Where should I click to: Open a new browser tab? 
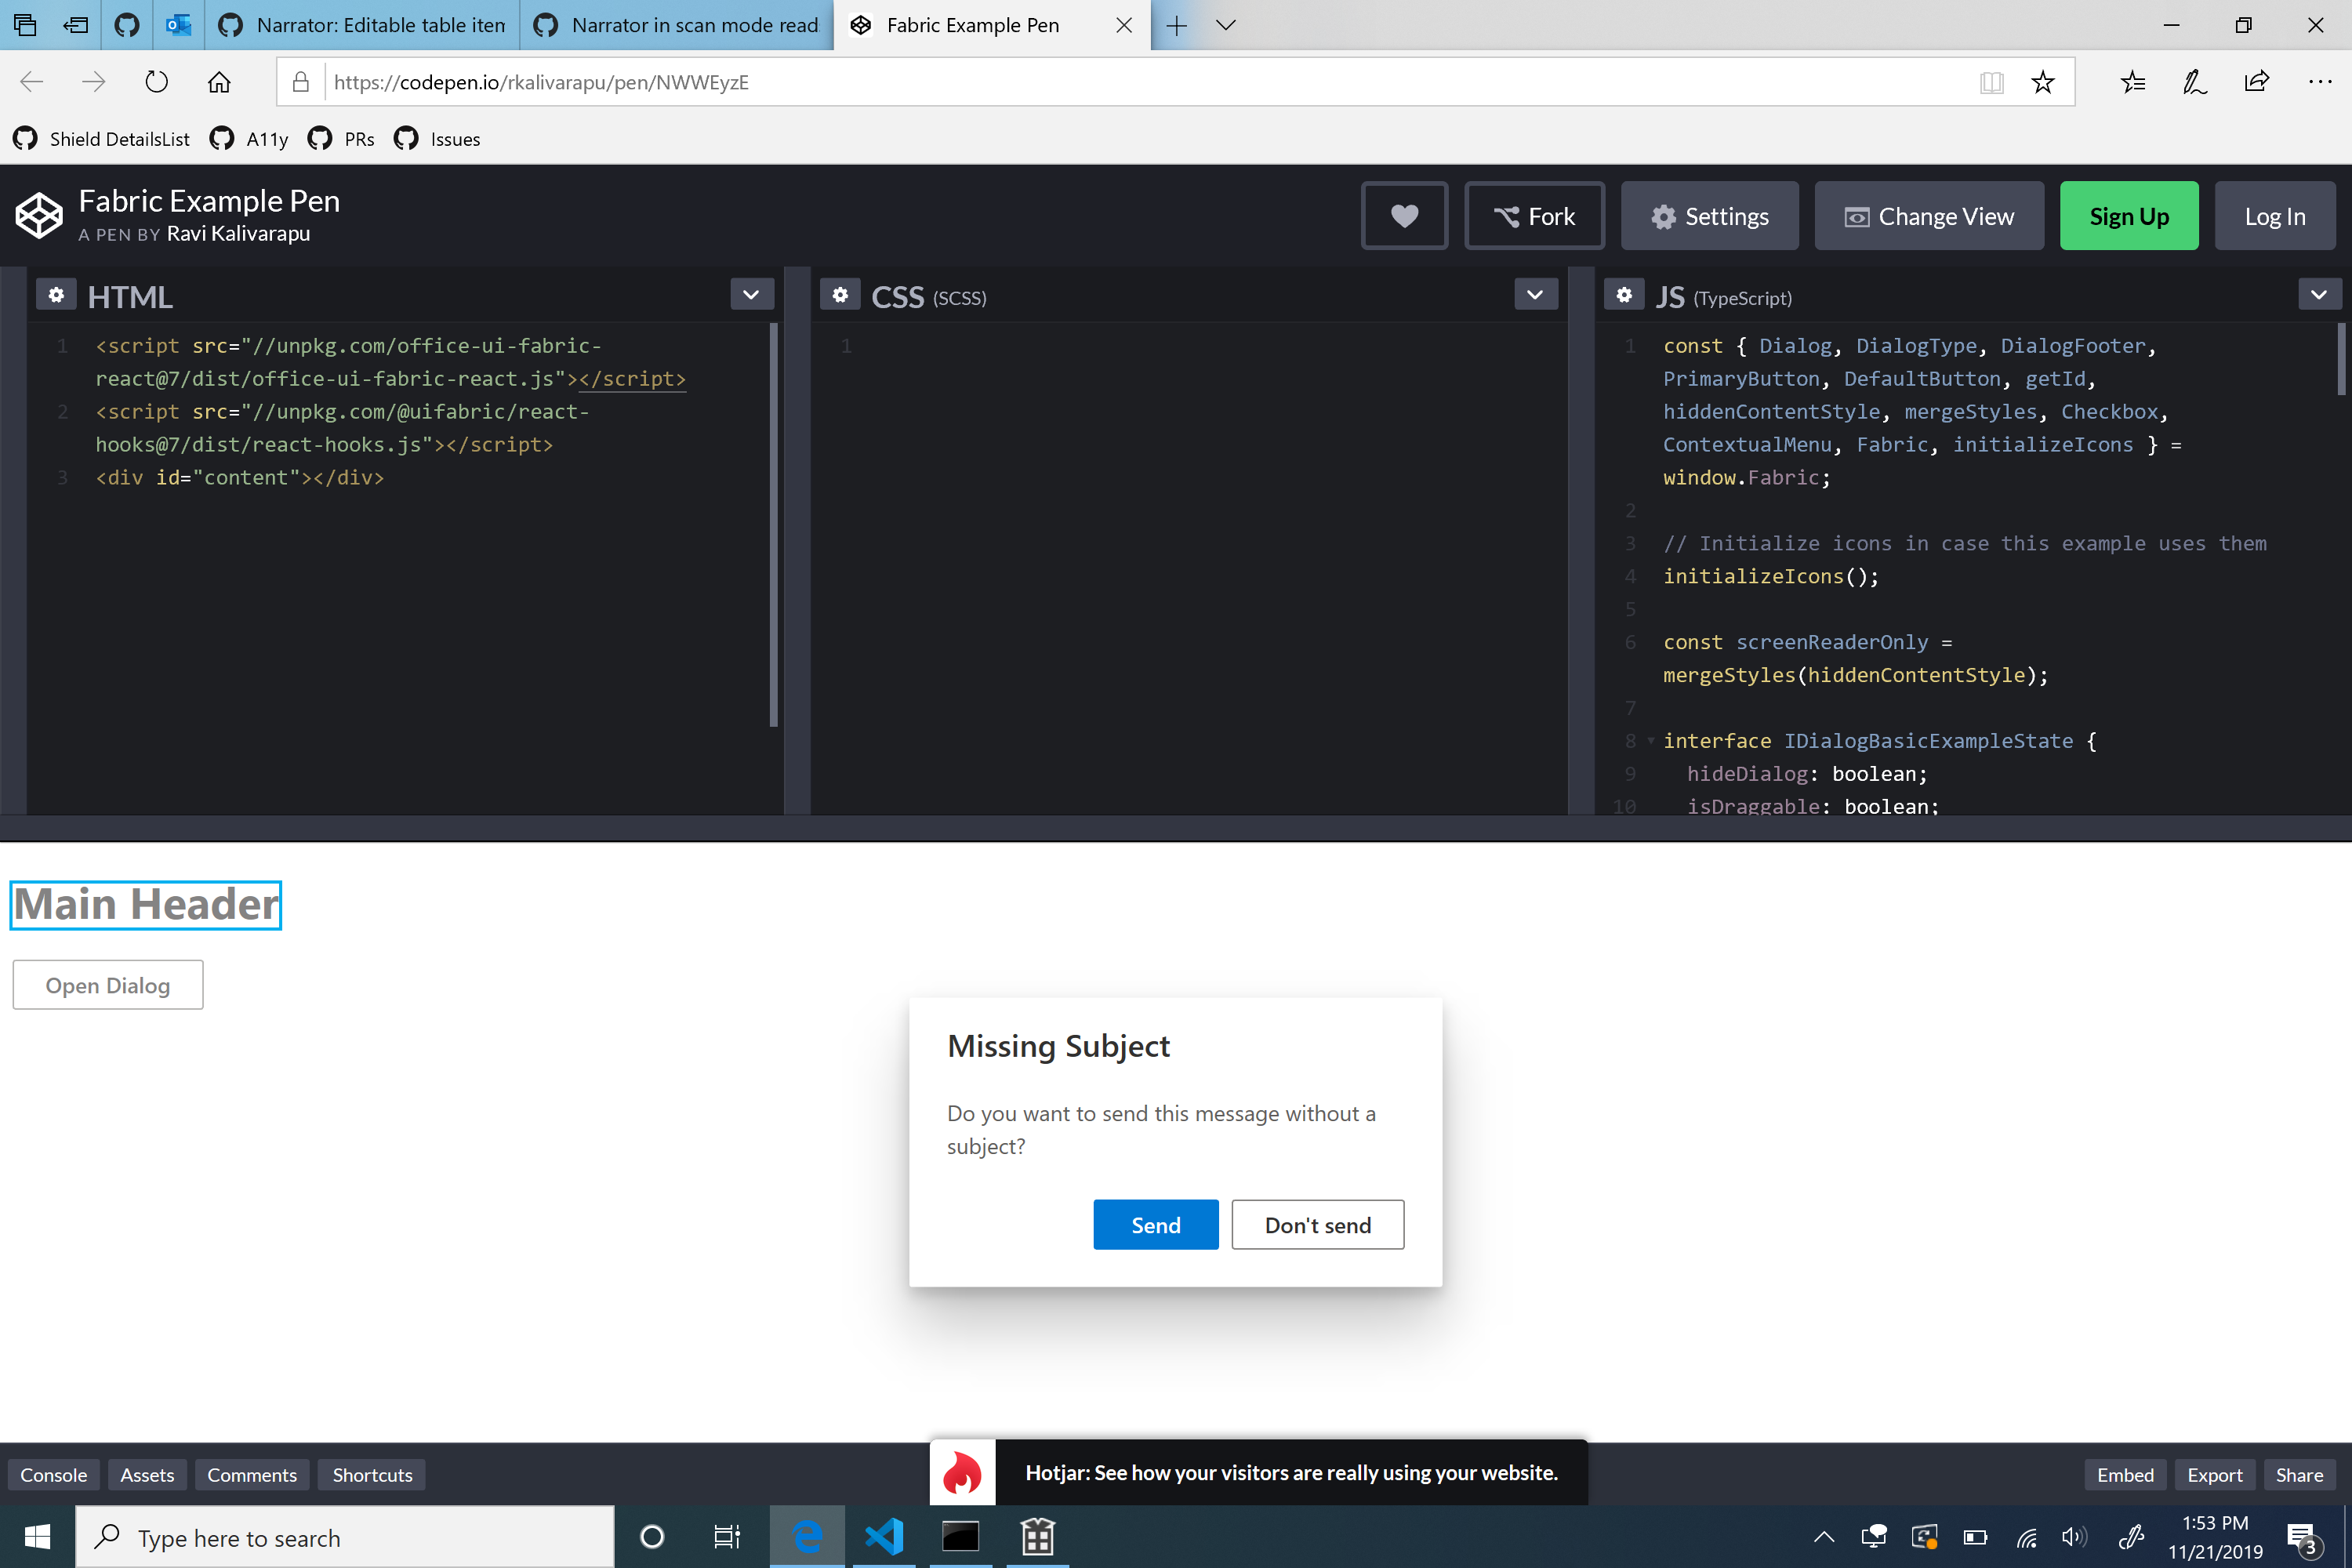coord(1177,25)
